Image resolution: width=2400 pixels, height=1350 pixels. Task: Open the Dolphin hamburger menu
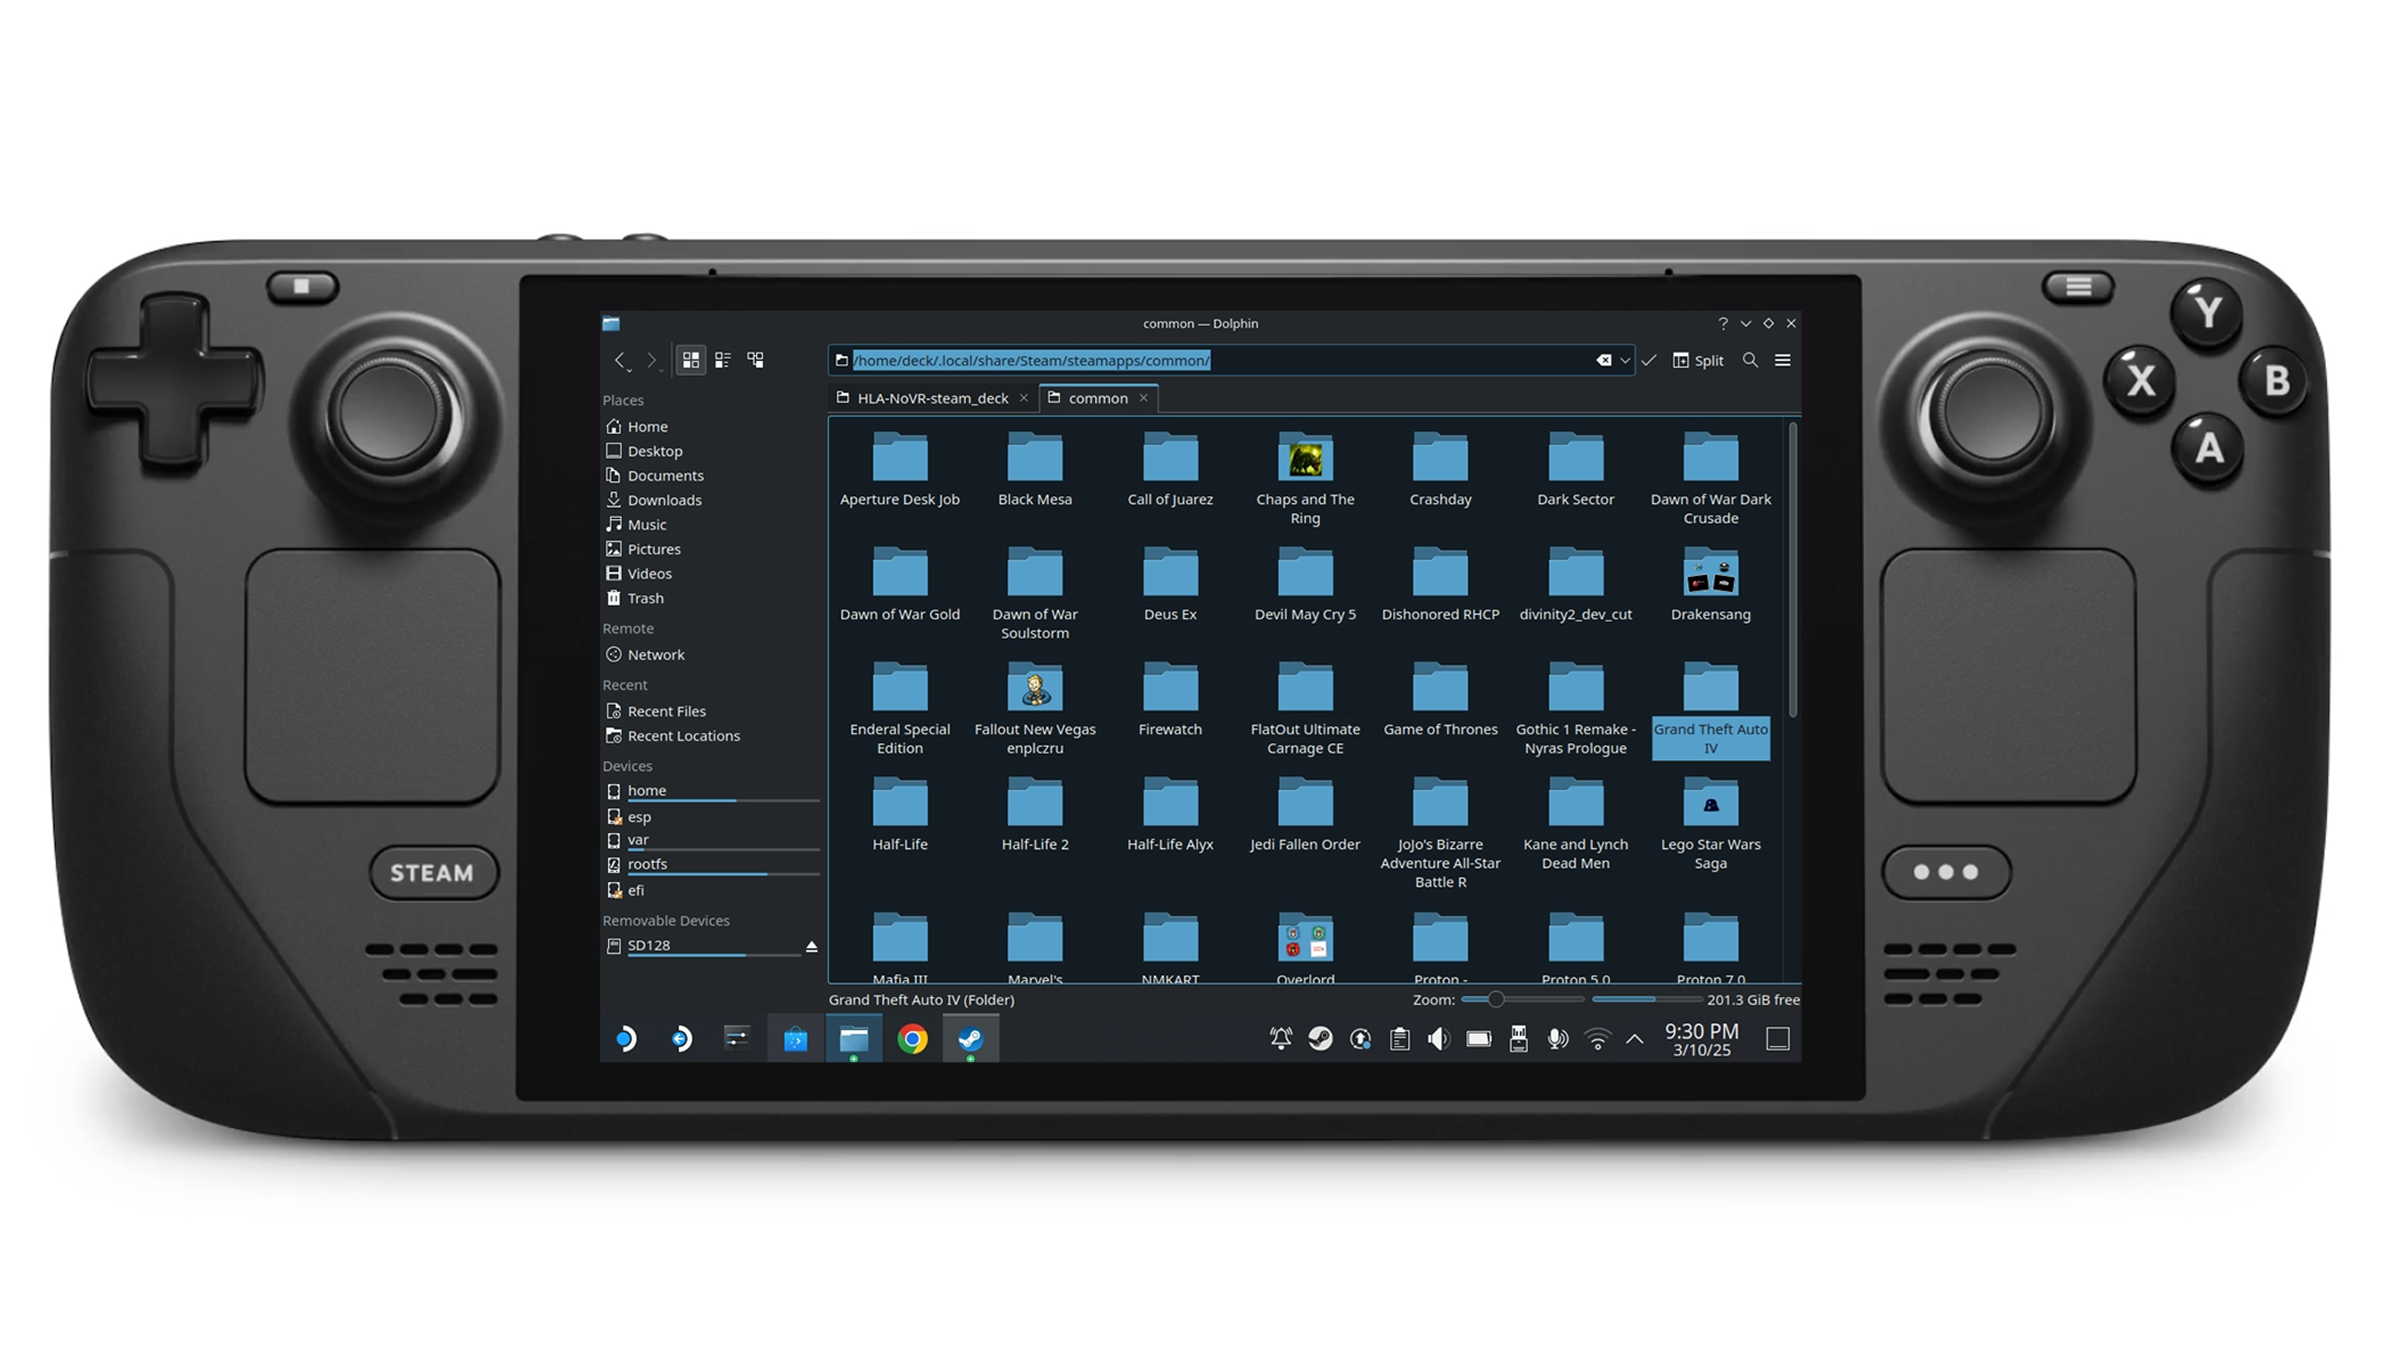pos(1783,360)
